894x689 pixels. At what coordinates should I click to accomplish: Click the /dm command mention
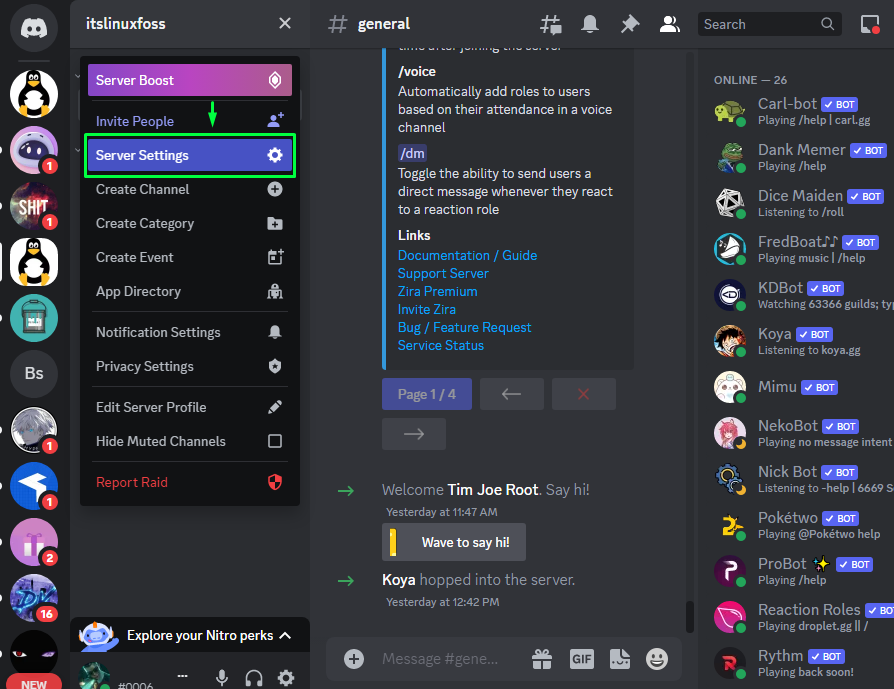point(412,153)
